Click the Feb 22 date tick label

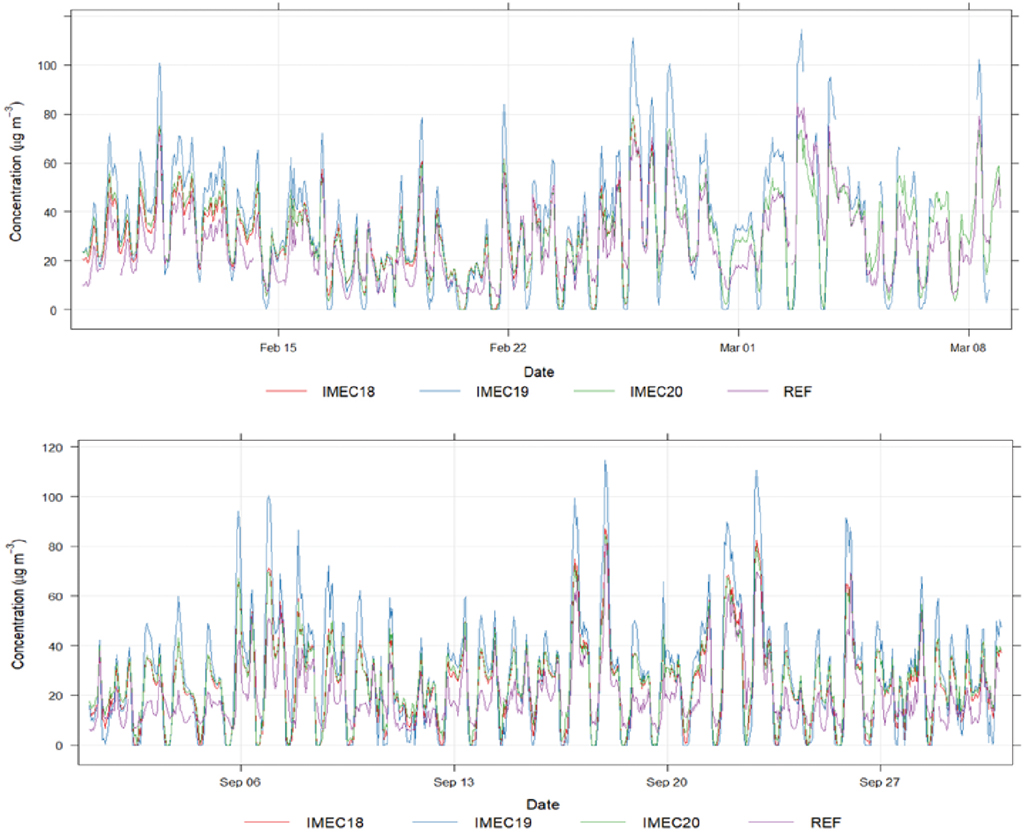pyautogui.click(x=508, y=347)
